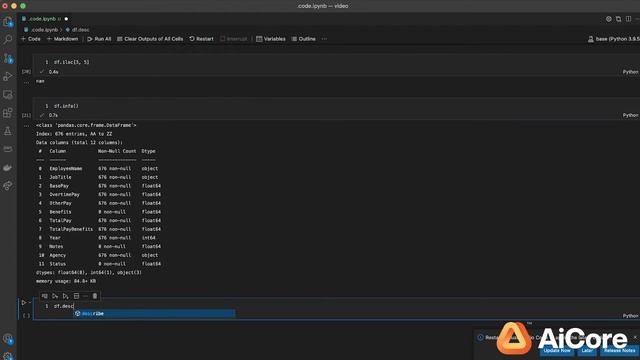Screen dimensions: 640x360
Task: Open output options ellipsis for nan output
Action: (x=27, y=82)
